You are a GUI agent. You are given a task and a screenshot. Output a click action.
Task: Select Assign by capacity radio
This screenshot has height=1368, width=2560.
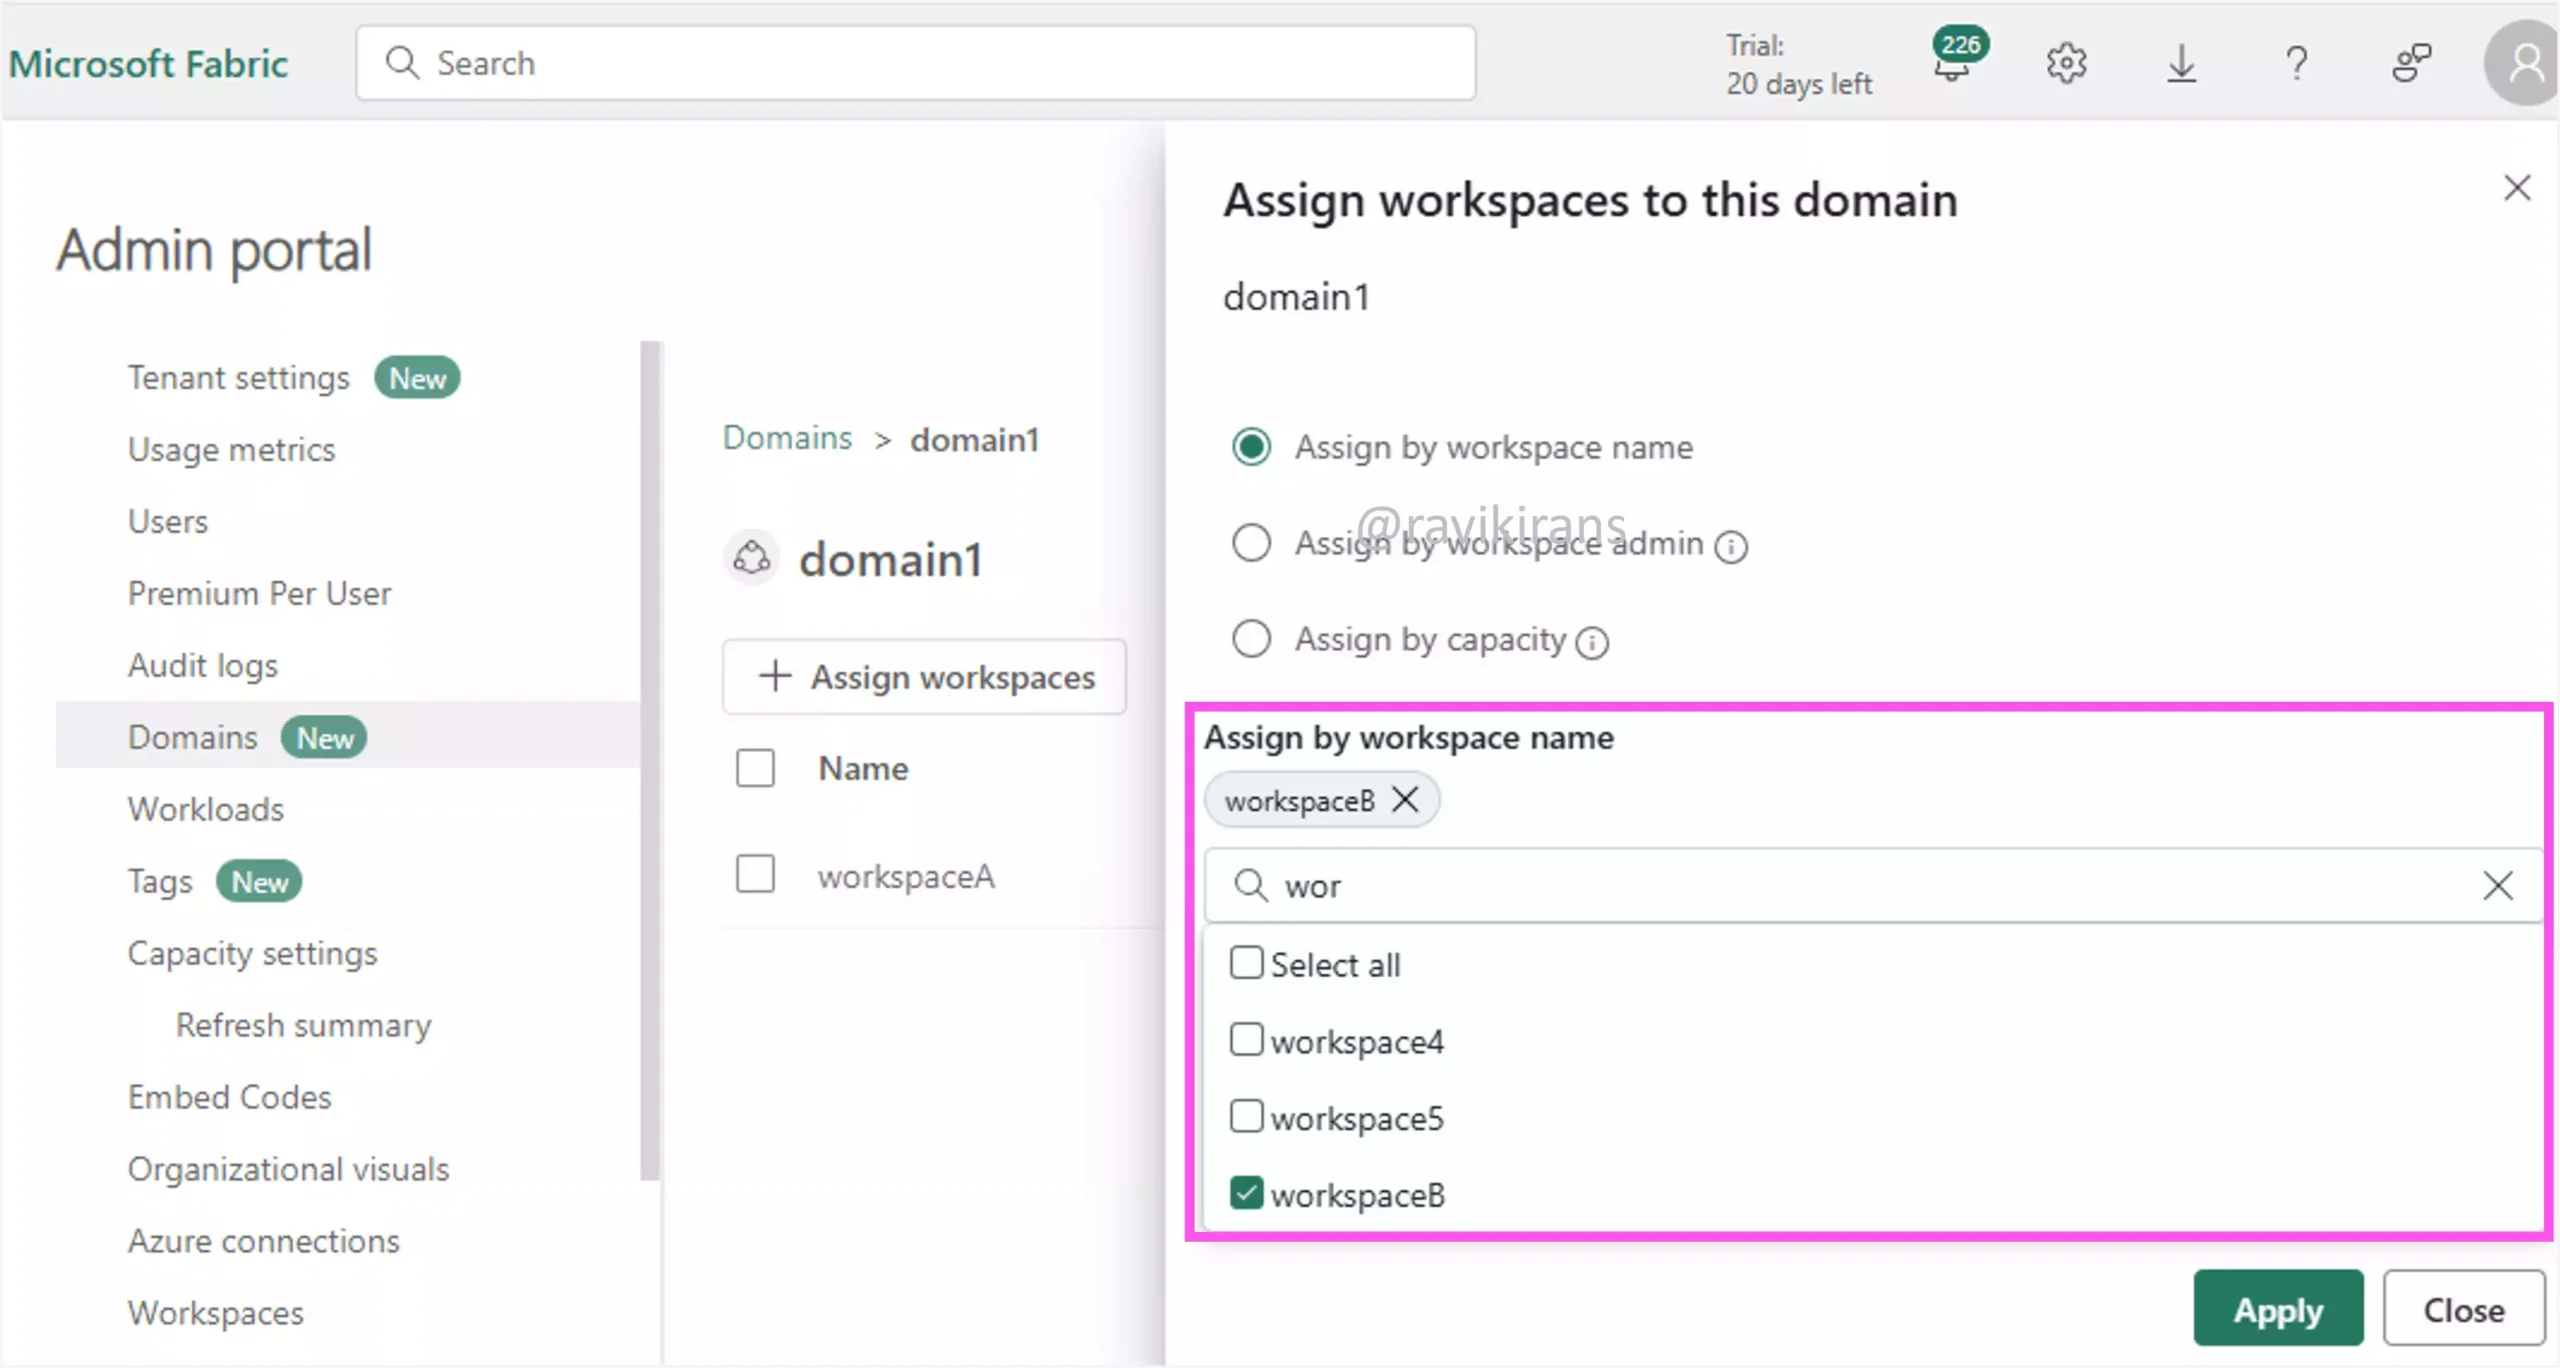1251,638
